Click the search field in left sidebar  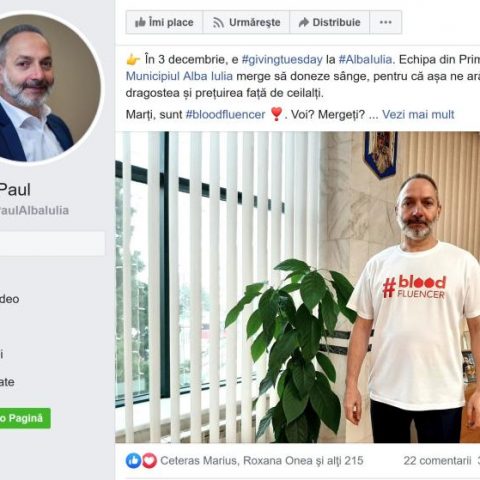[52, 244]
